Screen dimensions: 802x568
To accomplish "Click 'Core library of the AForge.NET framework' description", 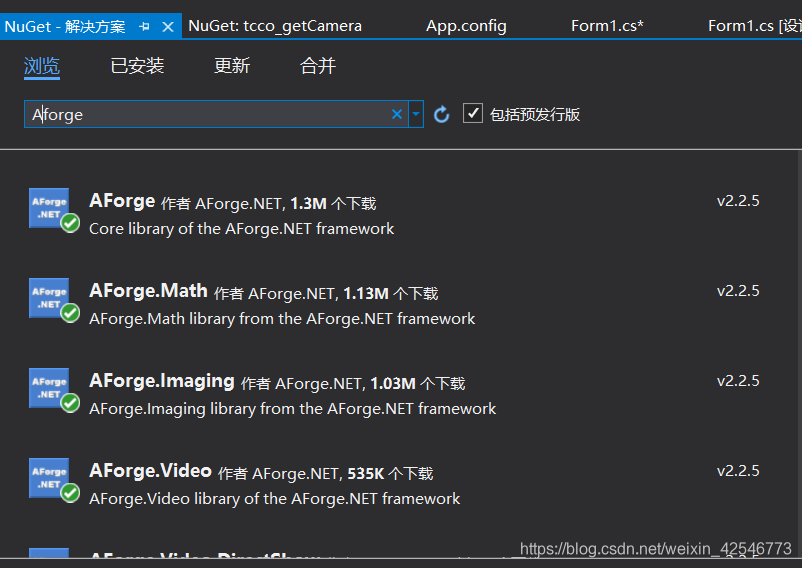I will [x=241, y=229].
